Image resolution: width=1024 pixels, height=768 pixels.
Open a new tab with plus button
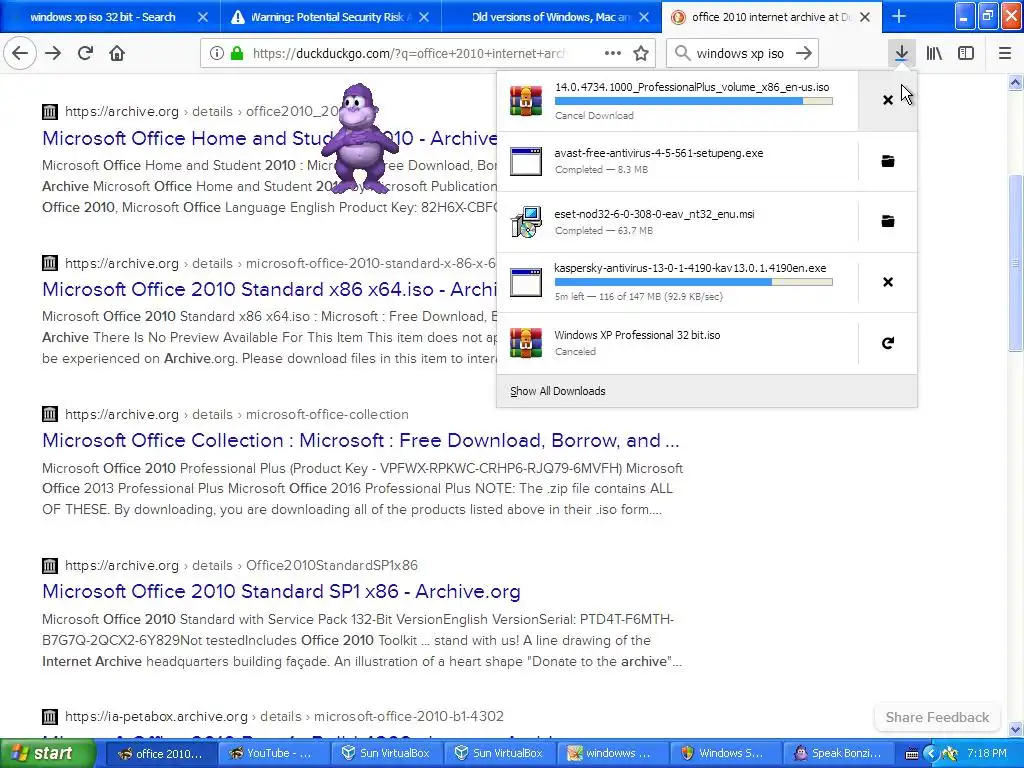point(899,16)
